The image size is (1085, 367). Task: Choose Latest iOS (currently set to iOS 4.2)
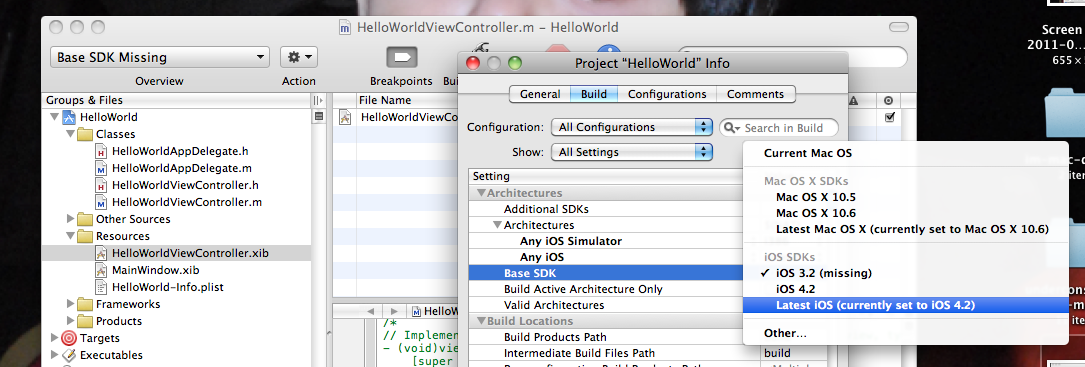coord(906,305)
